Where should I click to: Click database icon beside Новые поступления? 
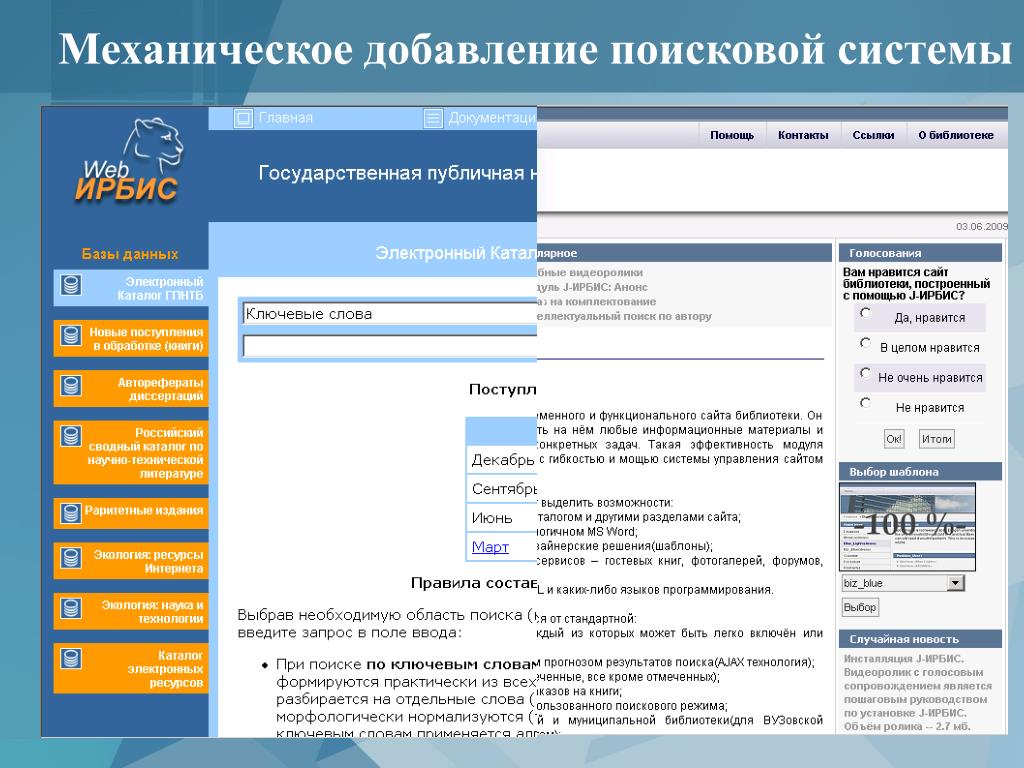(71, 335)
